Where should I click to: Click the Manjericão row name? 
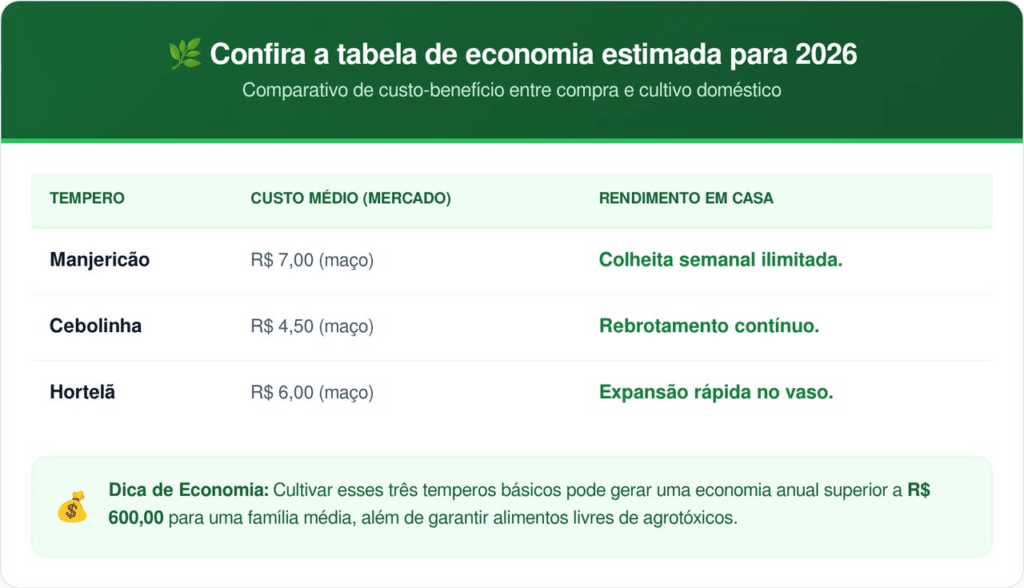[99, 260]
